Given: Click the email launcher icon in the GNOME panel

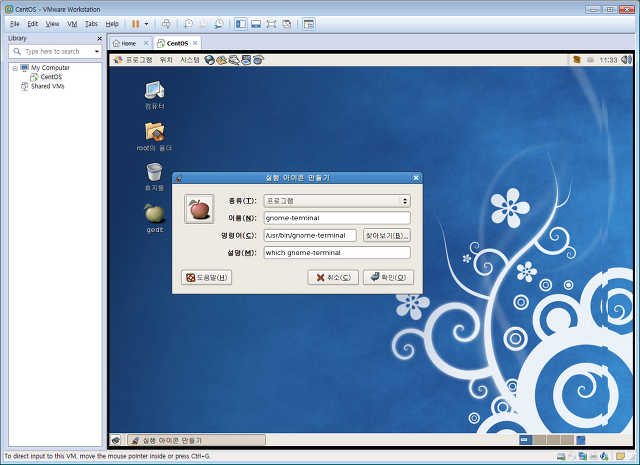Looking at the screenshot, I should (222, 60).
